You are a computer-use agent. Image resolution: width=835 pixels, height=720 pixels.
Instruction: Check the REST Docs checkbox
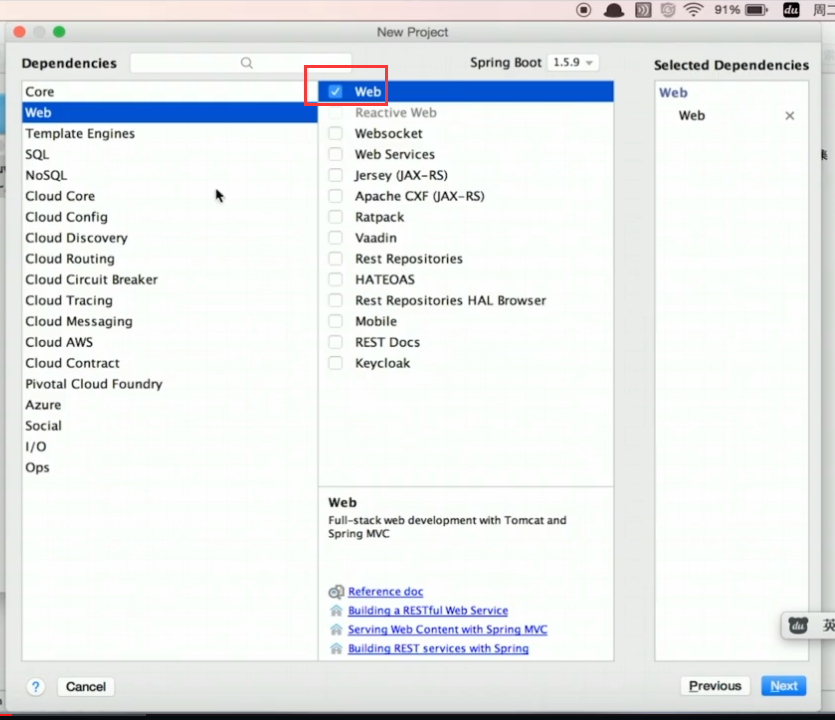(x=335, y=342)
